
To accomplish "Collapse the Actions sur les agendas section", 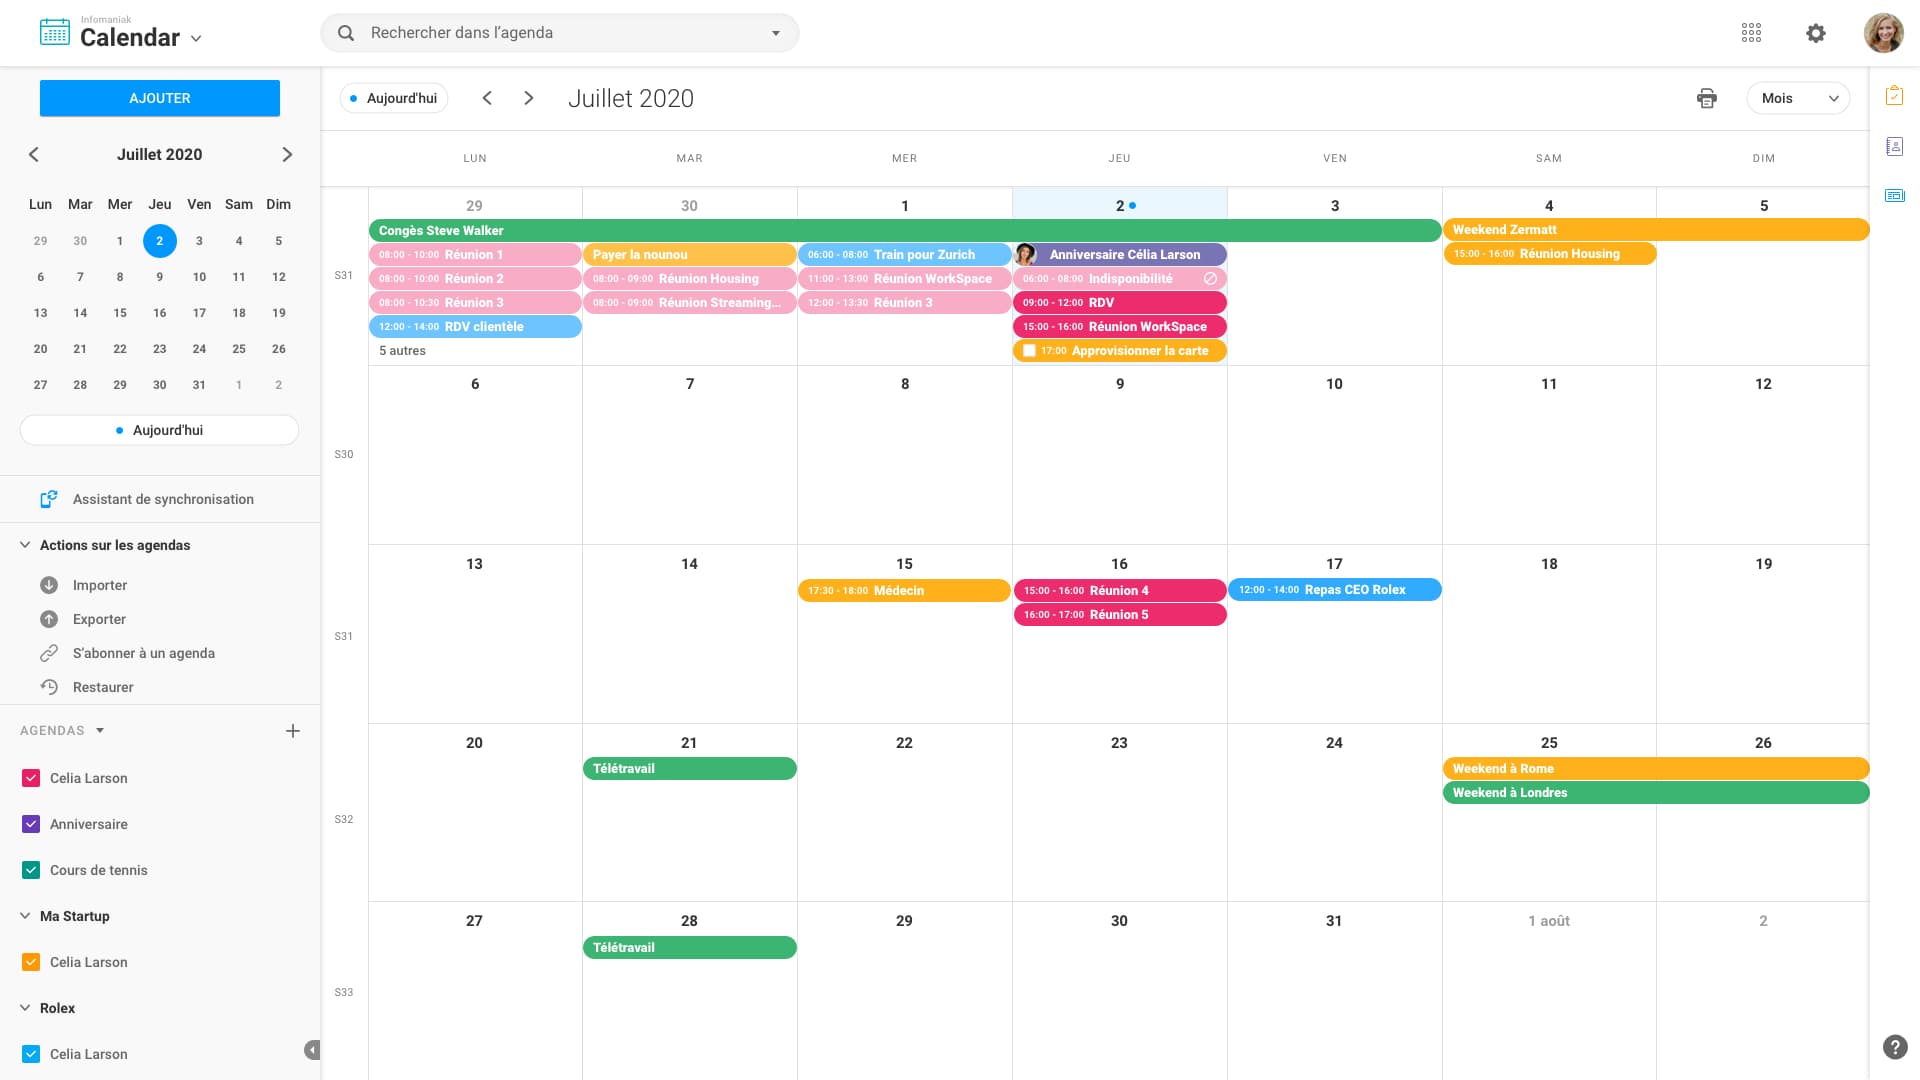I will [25, 545].
